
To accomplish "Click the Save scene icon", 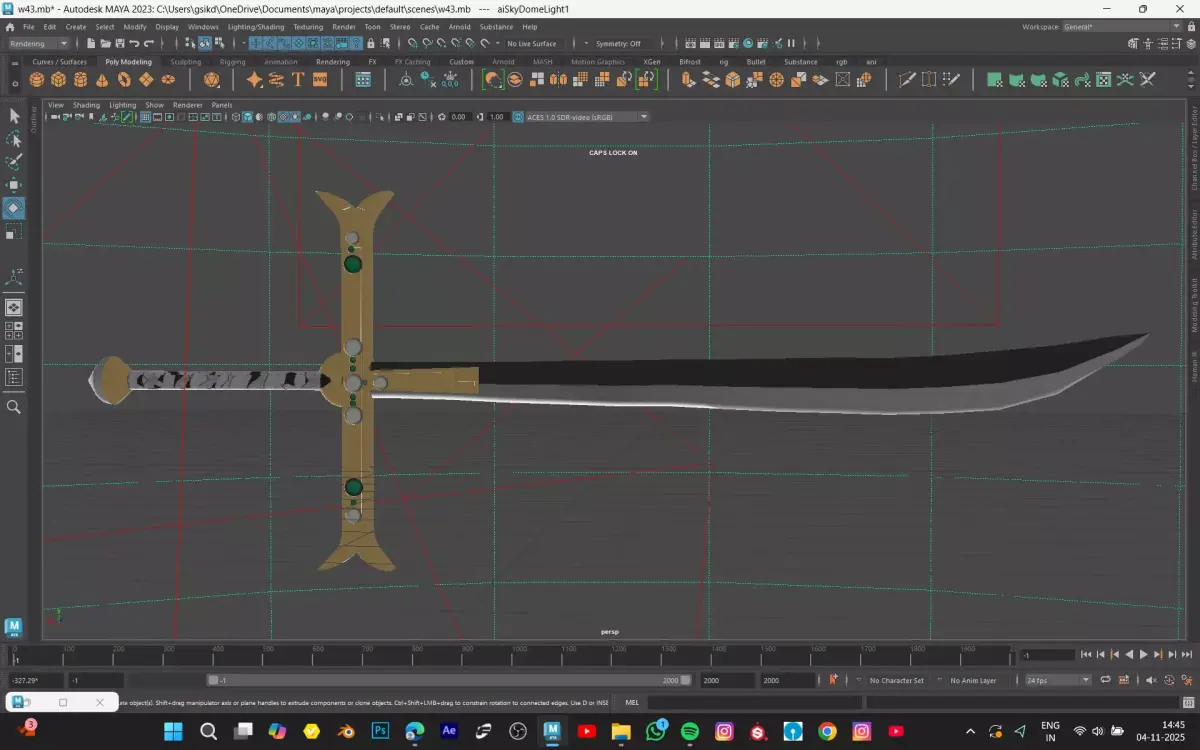I will coord(120,44).
